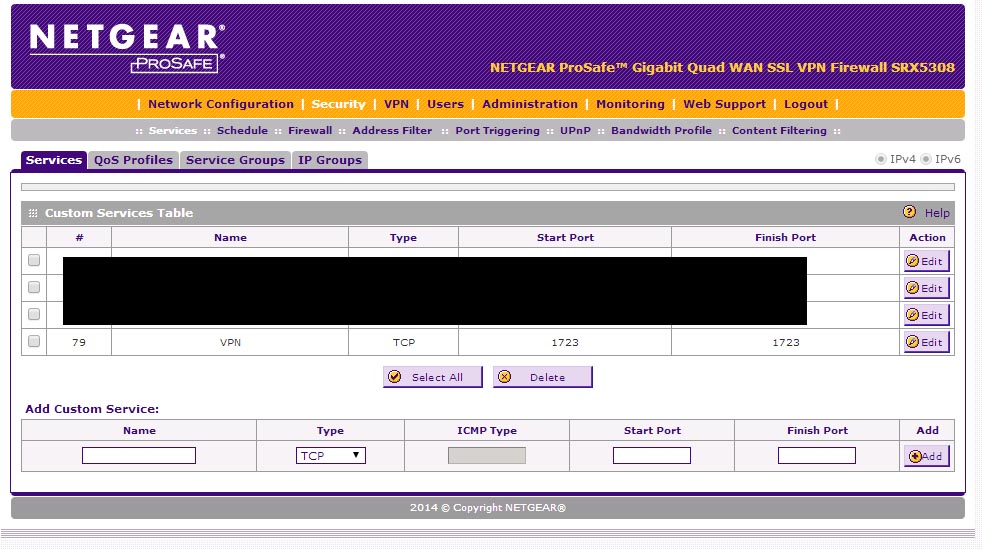This screenshot has height=550, width=982.
Task: Switch to the QoS Profiles tab
Action: point(133,160)
